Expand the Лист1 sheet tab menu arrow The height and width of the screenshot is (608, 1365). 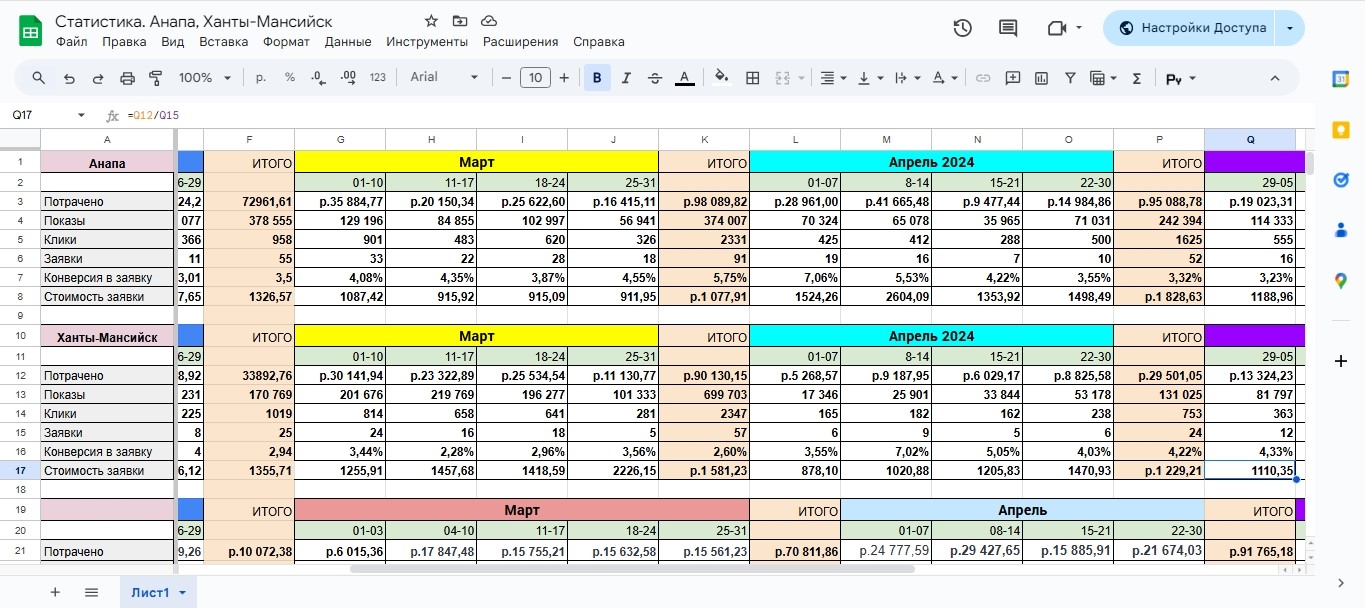182,593
